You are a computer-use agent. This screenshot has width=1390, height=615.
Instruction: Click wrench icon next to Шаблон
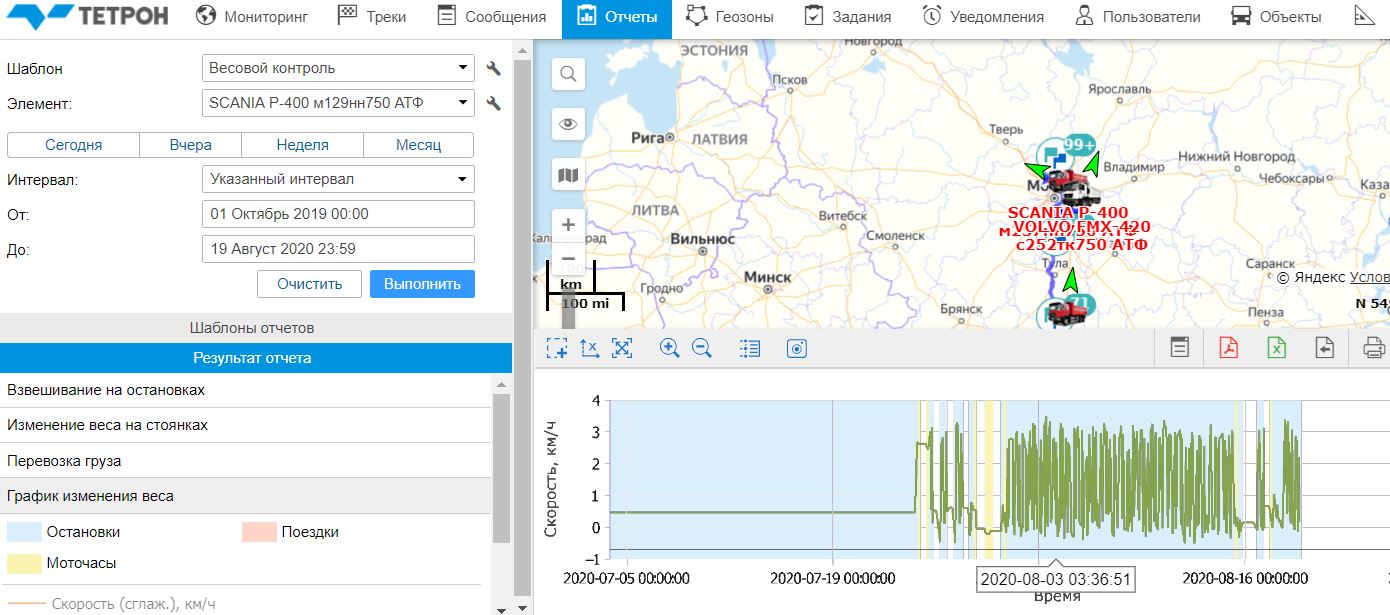point(493,69)
